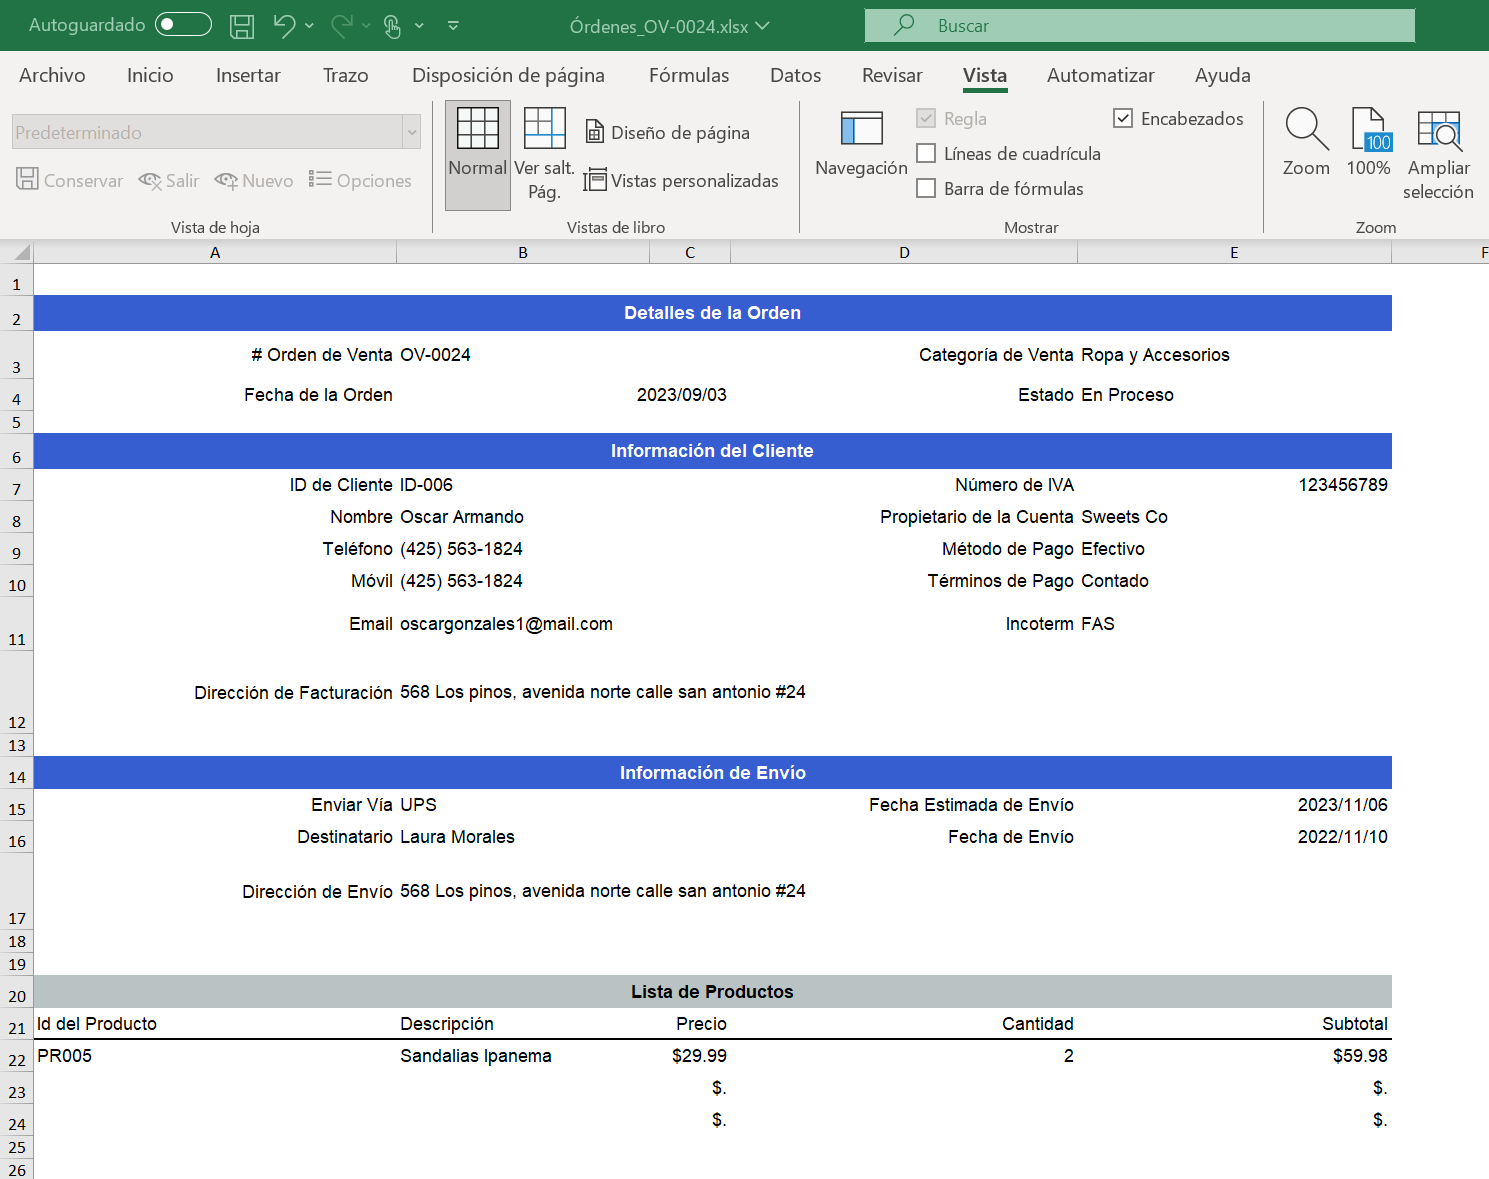
Task: Click the oscargonzales1@mail.com email cell
Action: (523, 624)
